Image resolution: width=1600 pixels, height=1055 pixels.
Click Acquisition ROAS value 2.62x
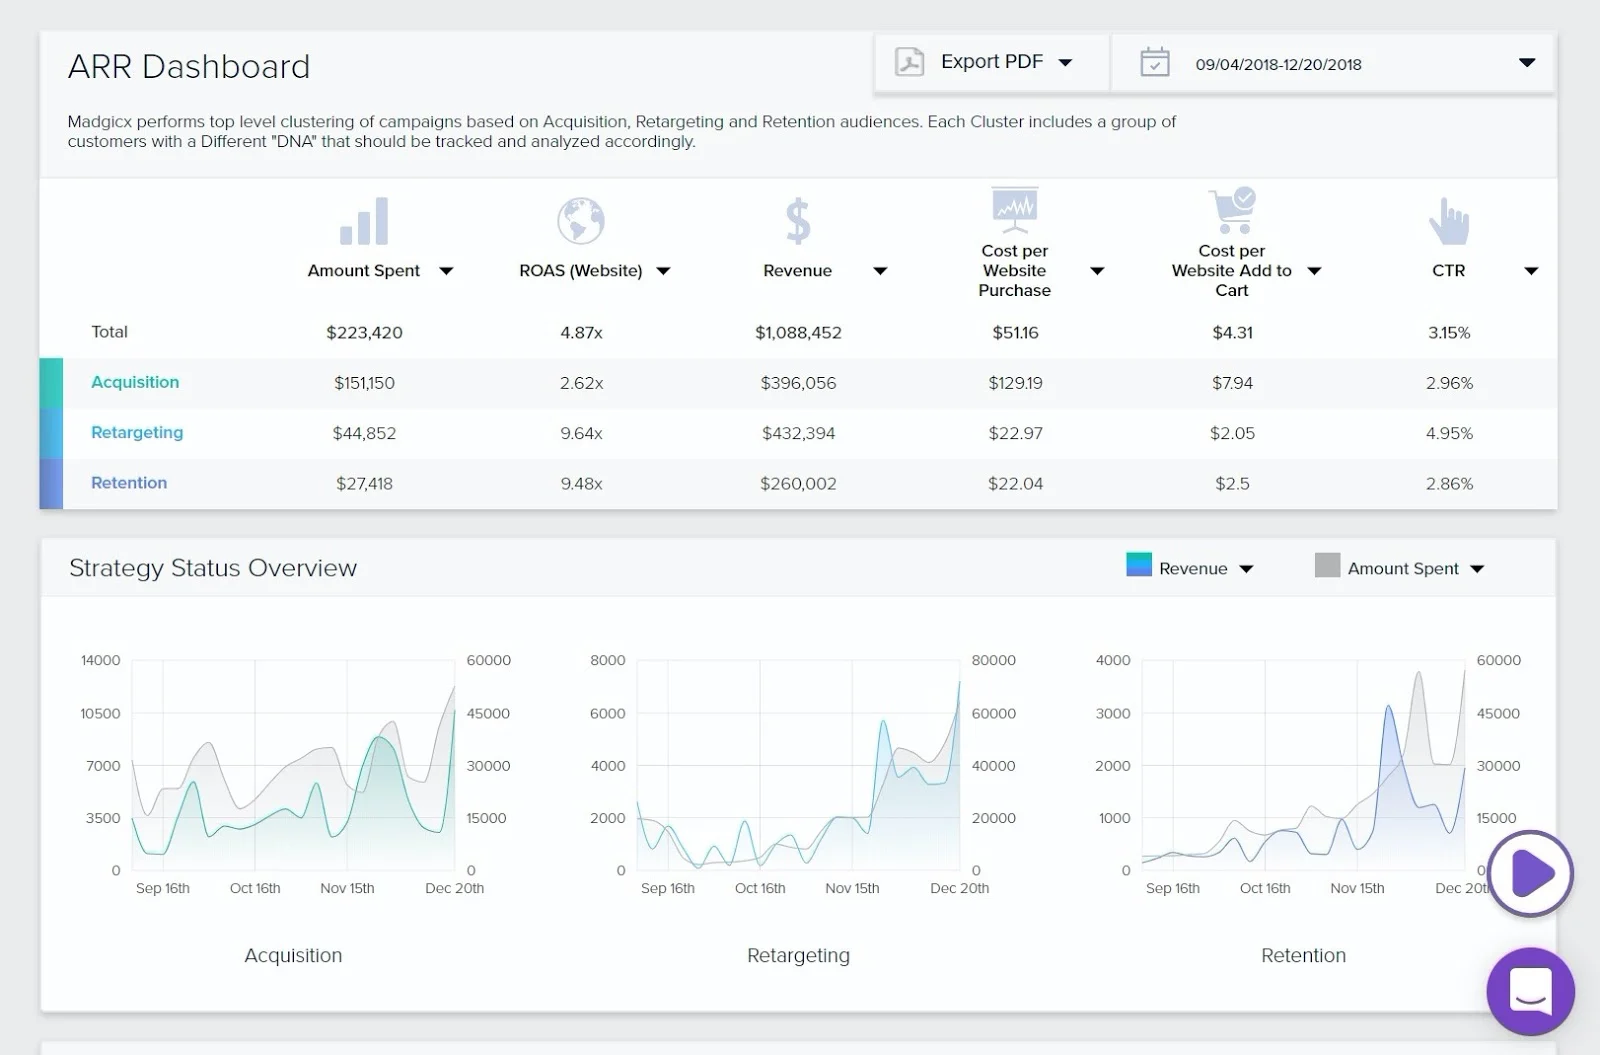(581, 383)
